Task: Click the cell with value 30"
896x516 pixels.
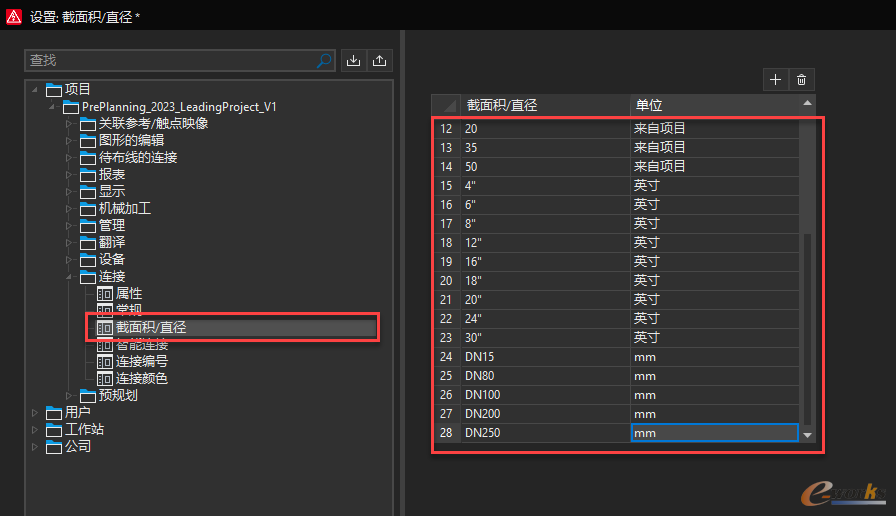Action: (x=545, y=338)
